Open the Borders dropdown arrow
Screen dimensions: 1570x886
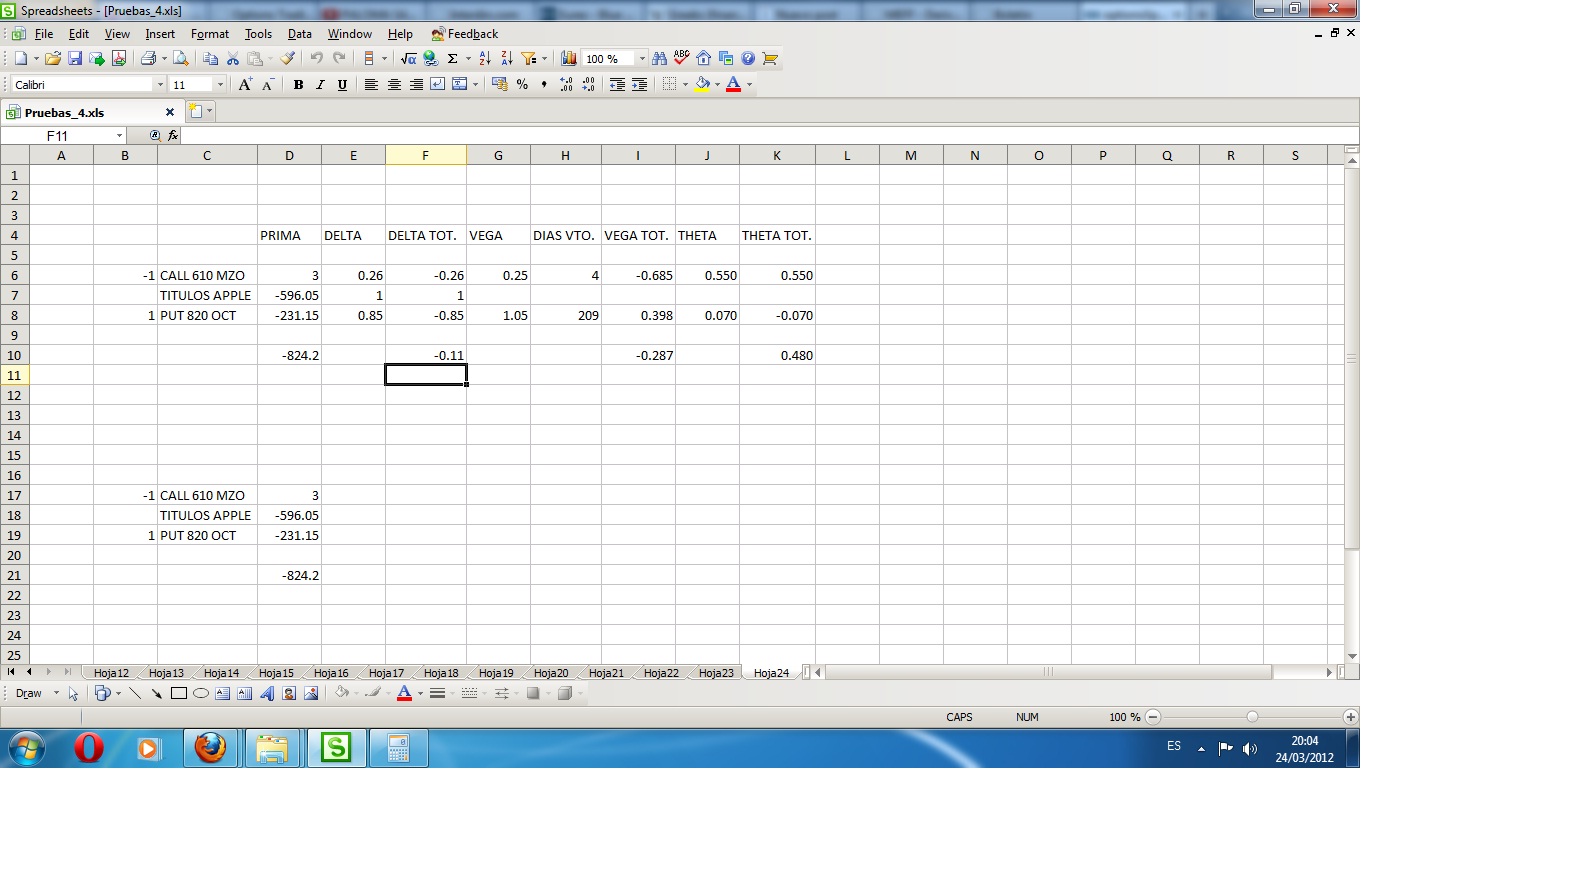pos(685,85)
